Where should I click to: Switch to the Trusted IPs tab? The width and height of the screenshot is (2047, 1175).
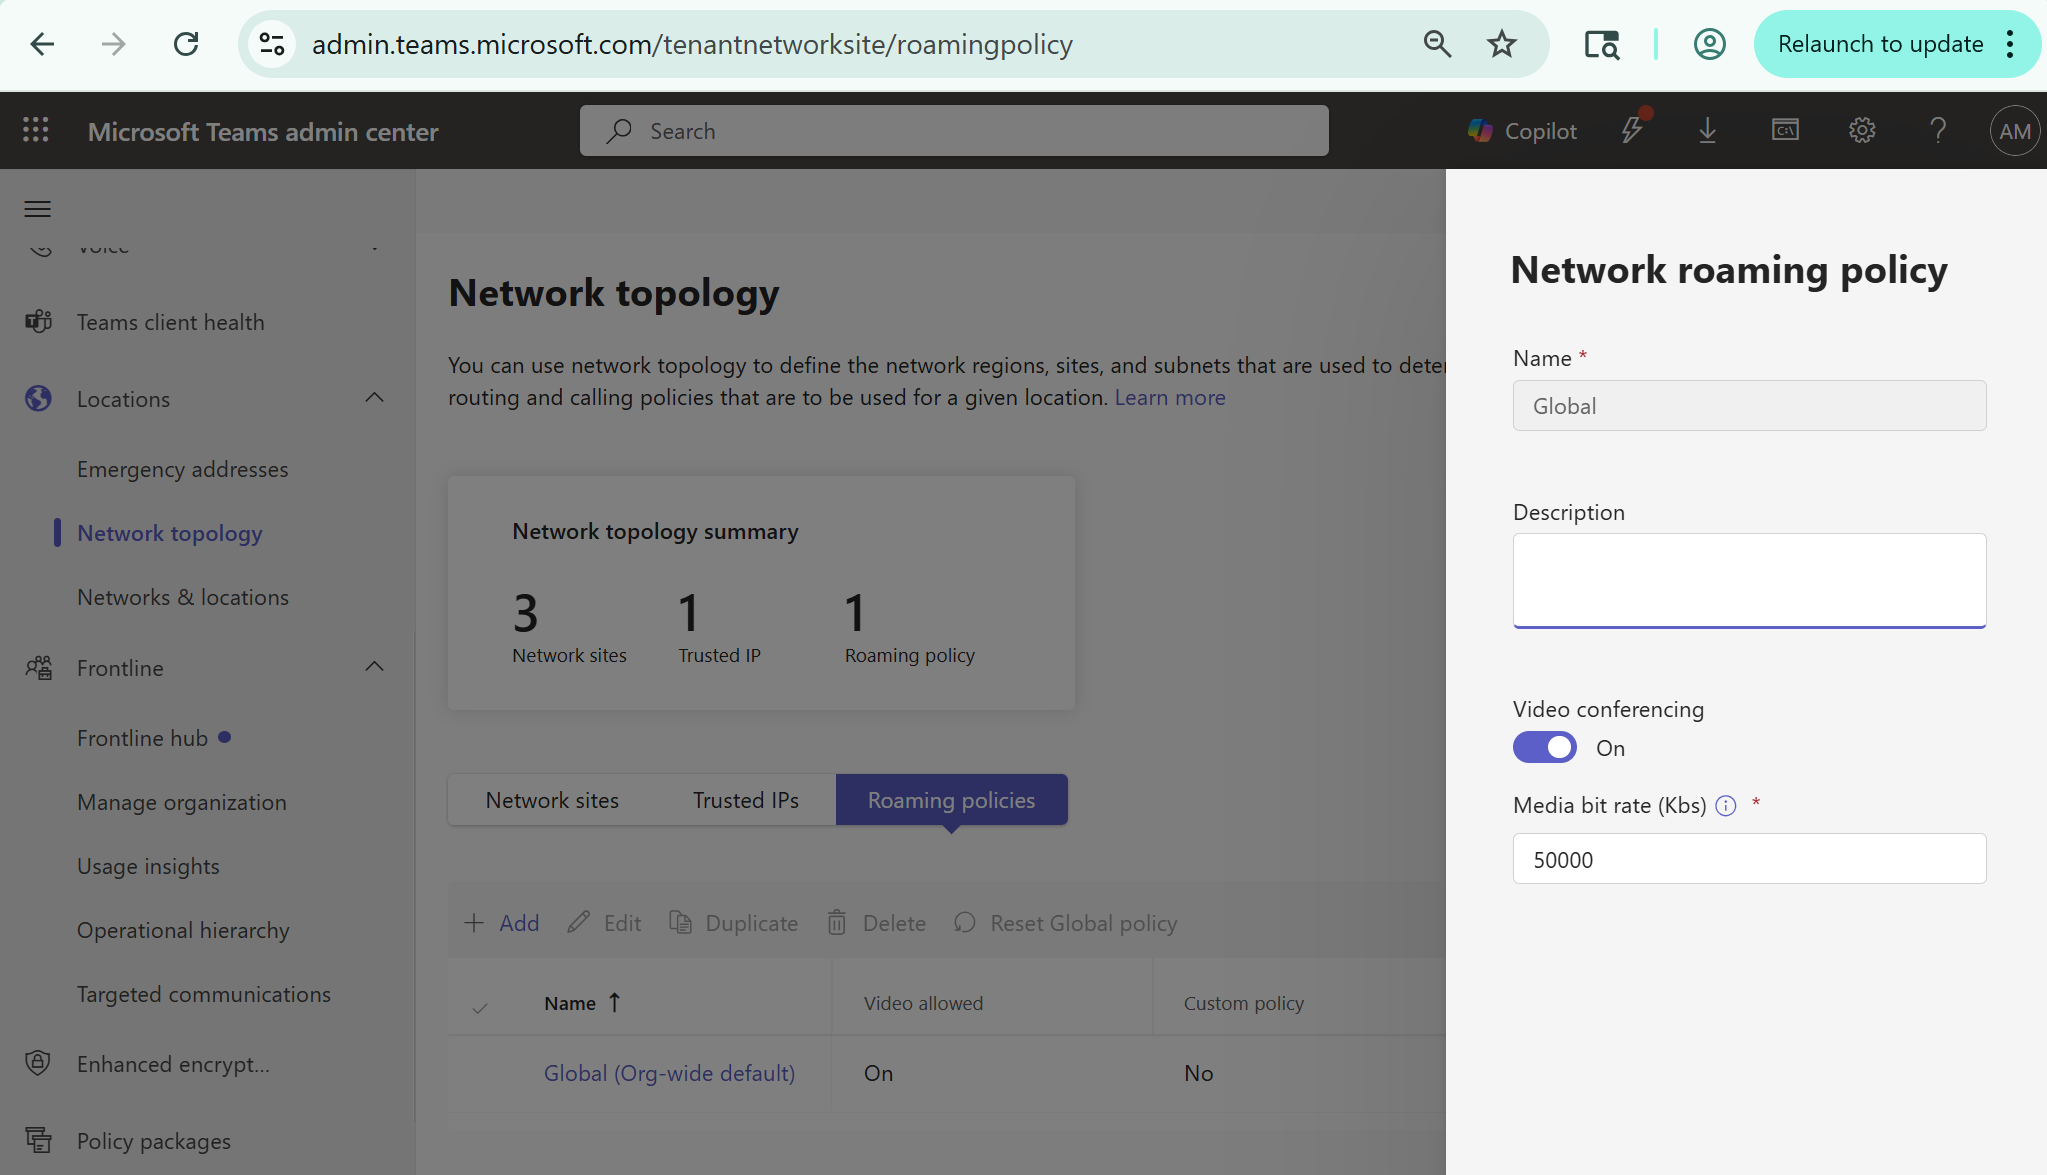[x=745, y=800]
